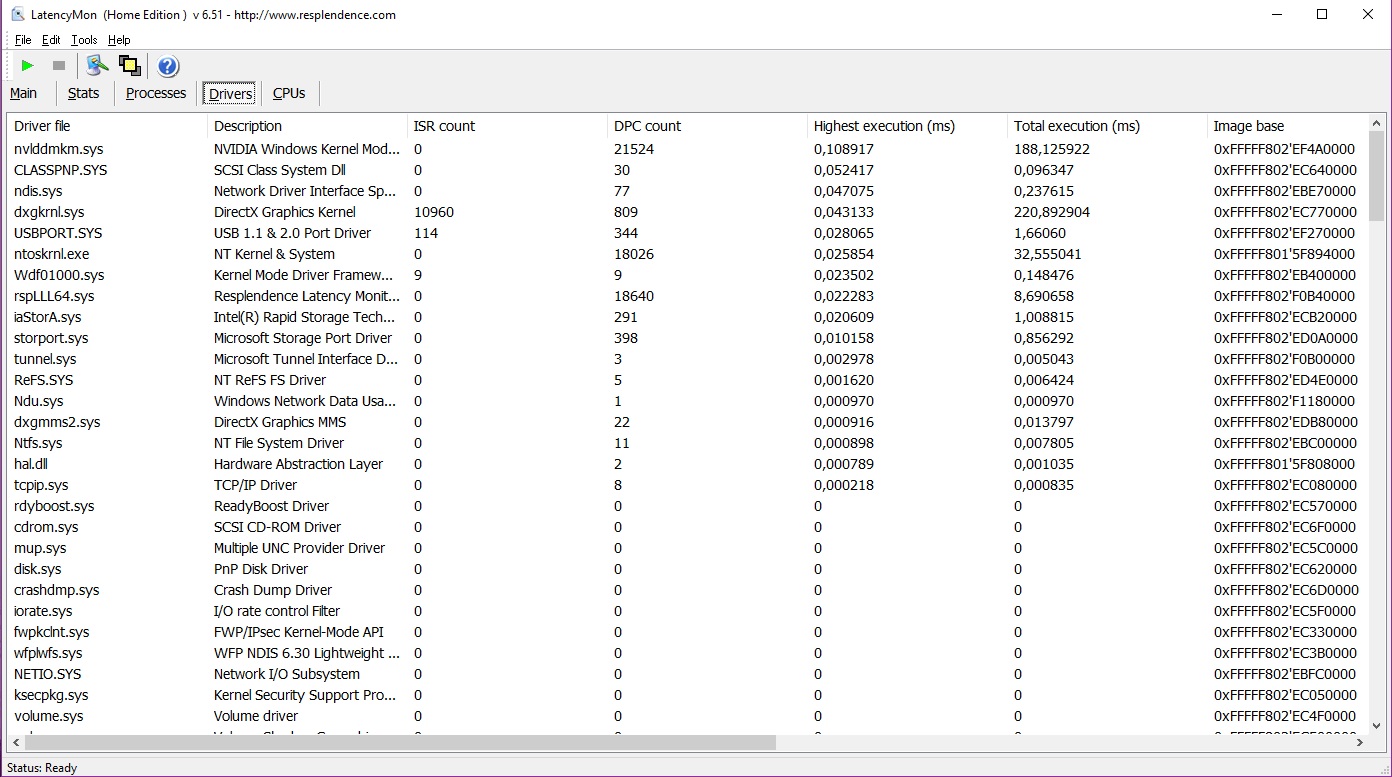Select the iaStorA.sys driver row
1392x777 pixels.
point(688,317)
